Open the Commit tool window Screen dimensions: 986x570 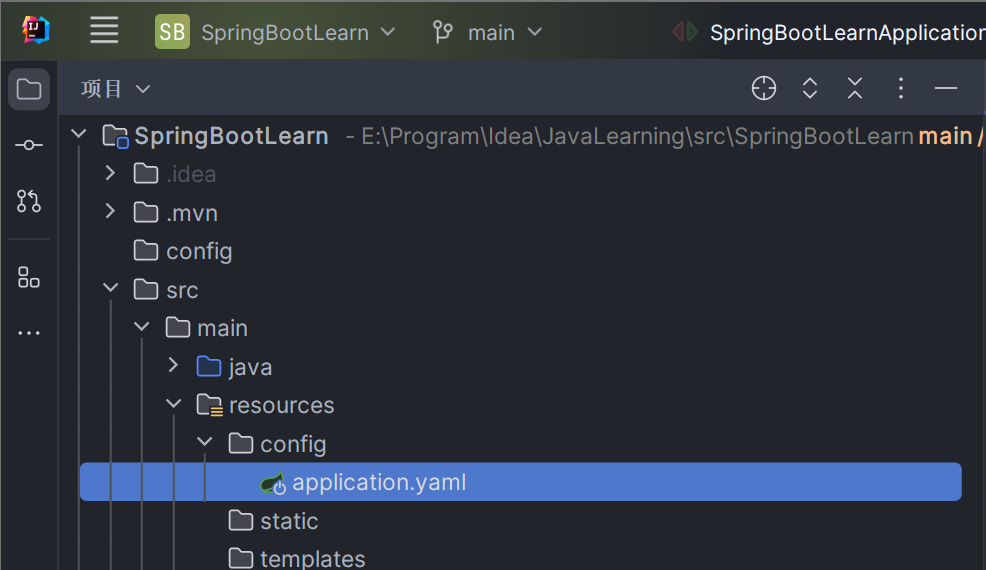click(29, 145)
